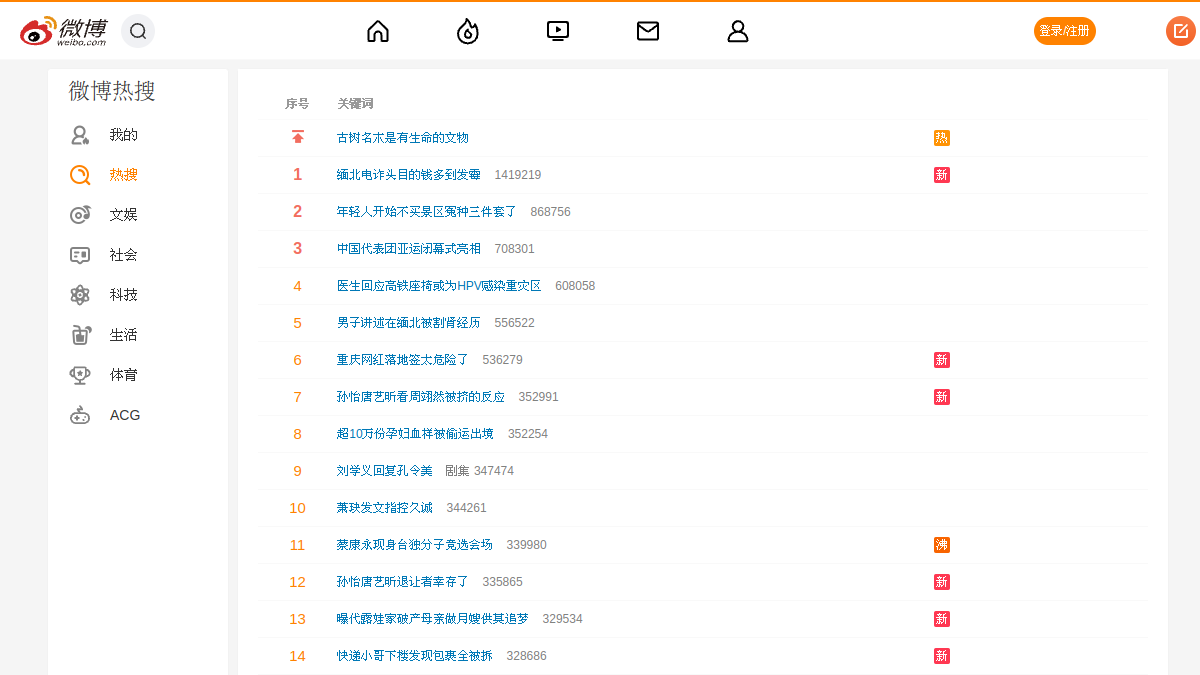Image resolution: width=1200 pixels, height=675 pixels.
Task: Click rank number 3
Action: [x=297, y=249]
